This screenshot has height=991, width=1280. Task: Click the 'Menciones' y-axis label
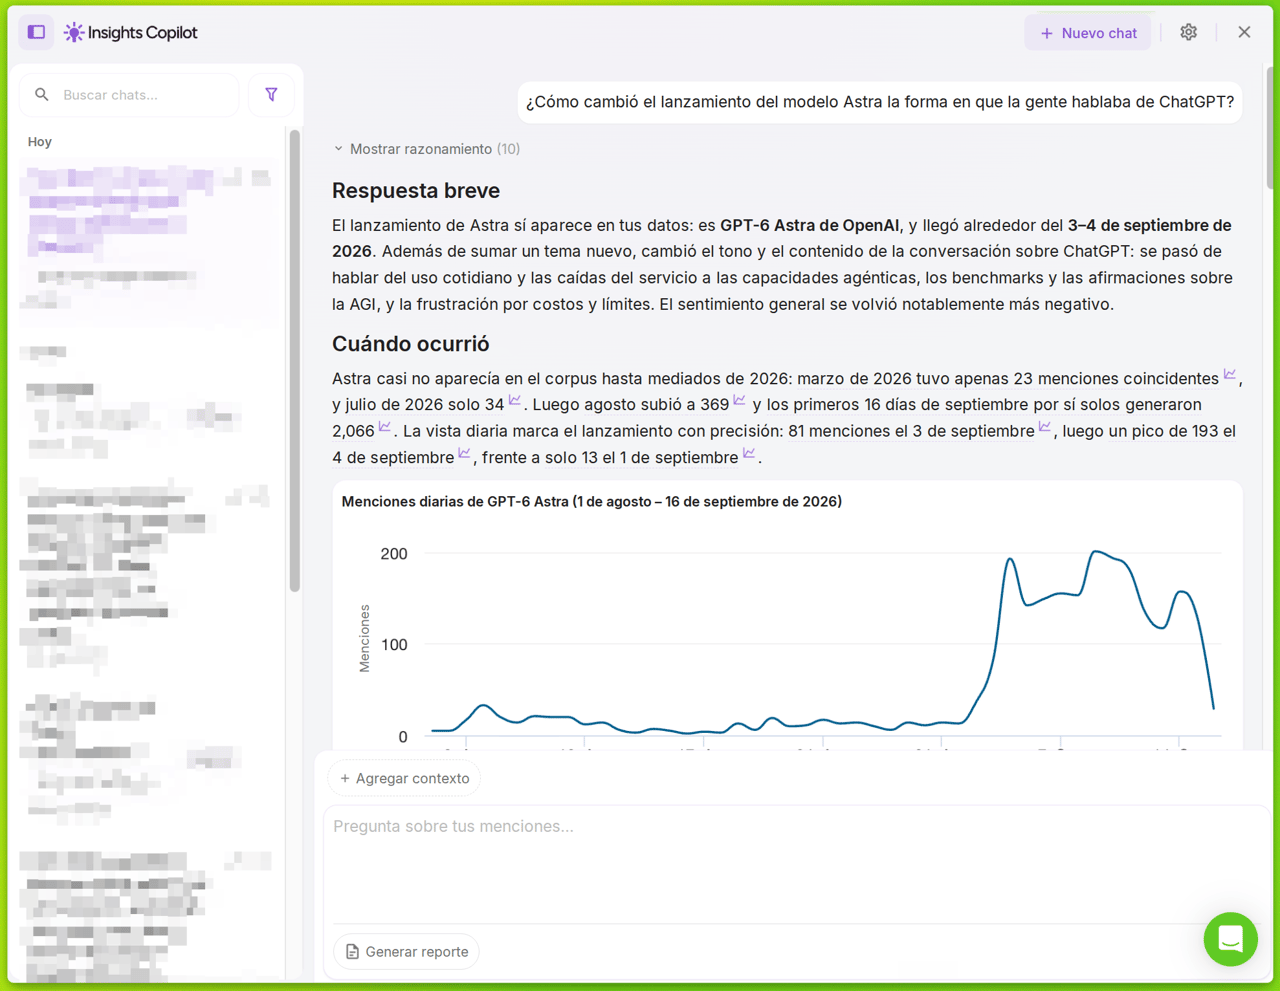[364, 638]
